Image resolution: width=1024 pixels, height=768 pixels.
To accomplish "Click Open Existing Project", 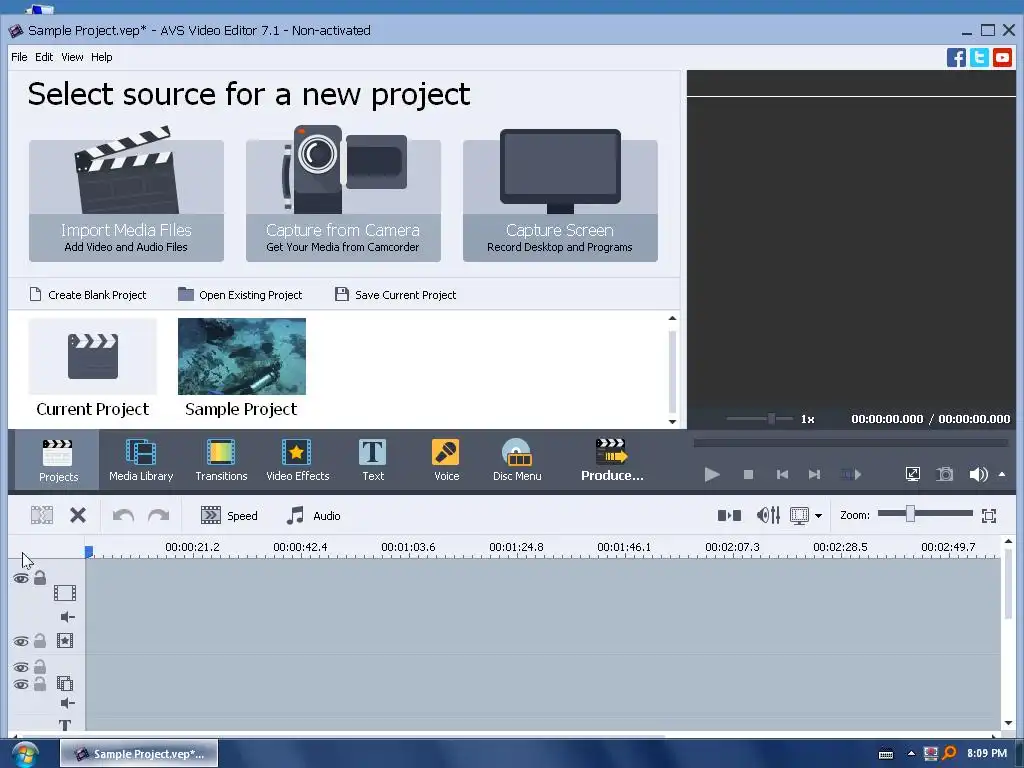I will pos(240,295).
